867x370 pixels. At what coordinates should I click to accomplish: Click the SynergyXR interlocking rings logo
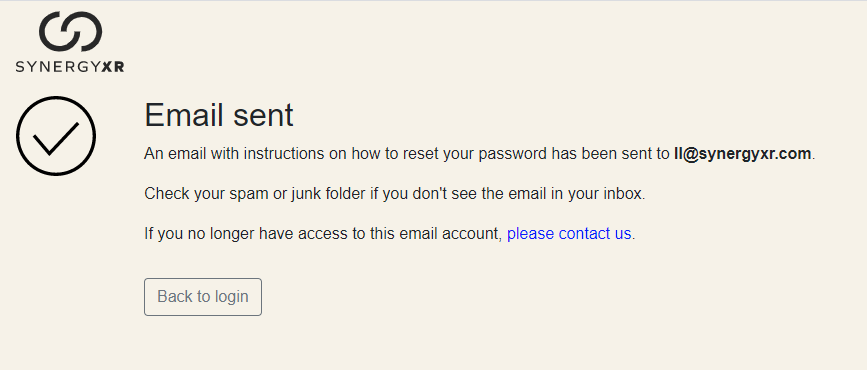coord(70,32)
